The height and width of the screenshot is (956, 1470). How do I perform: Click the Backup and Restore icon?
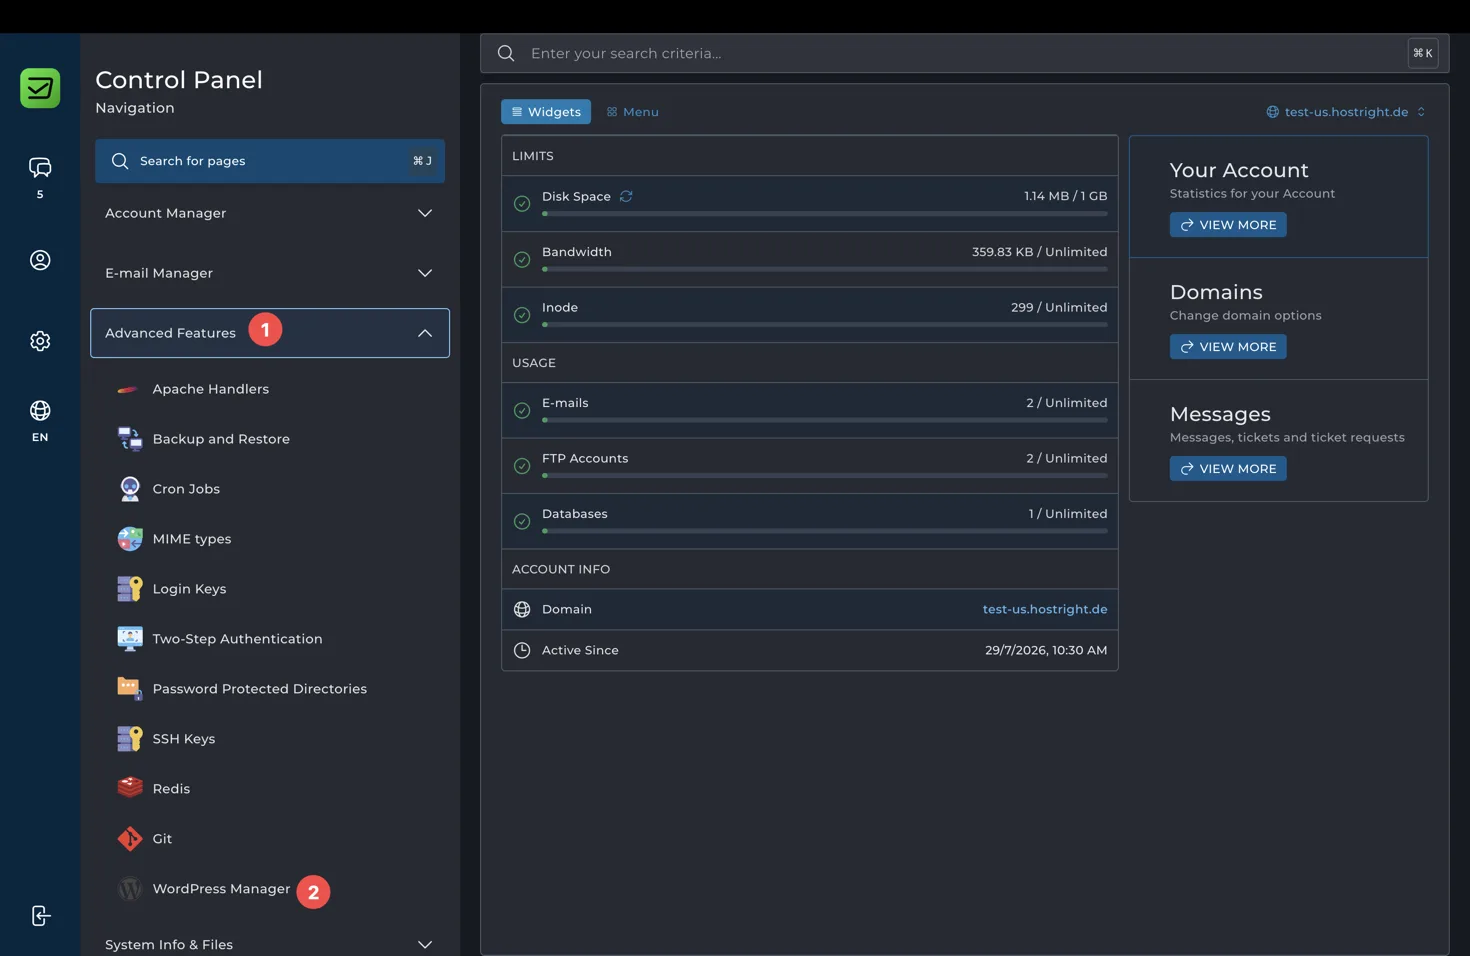pyautogui.click(x=129, y=439)
